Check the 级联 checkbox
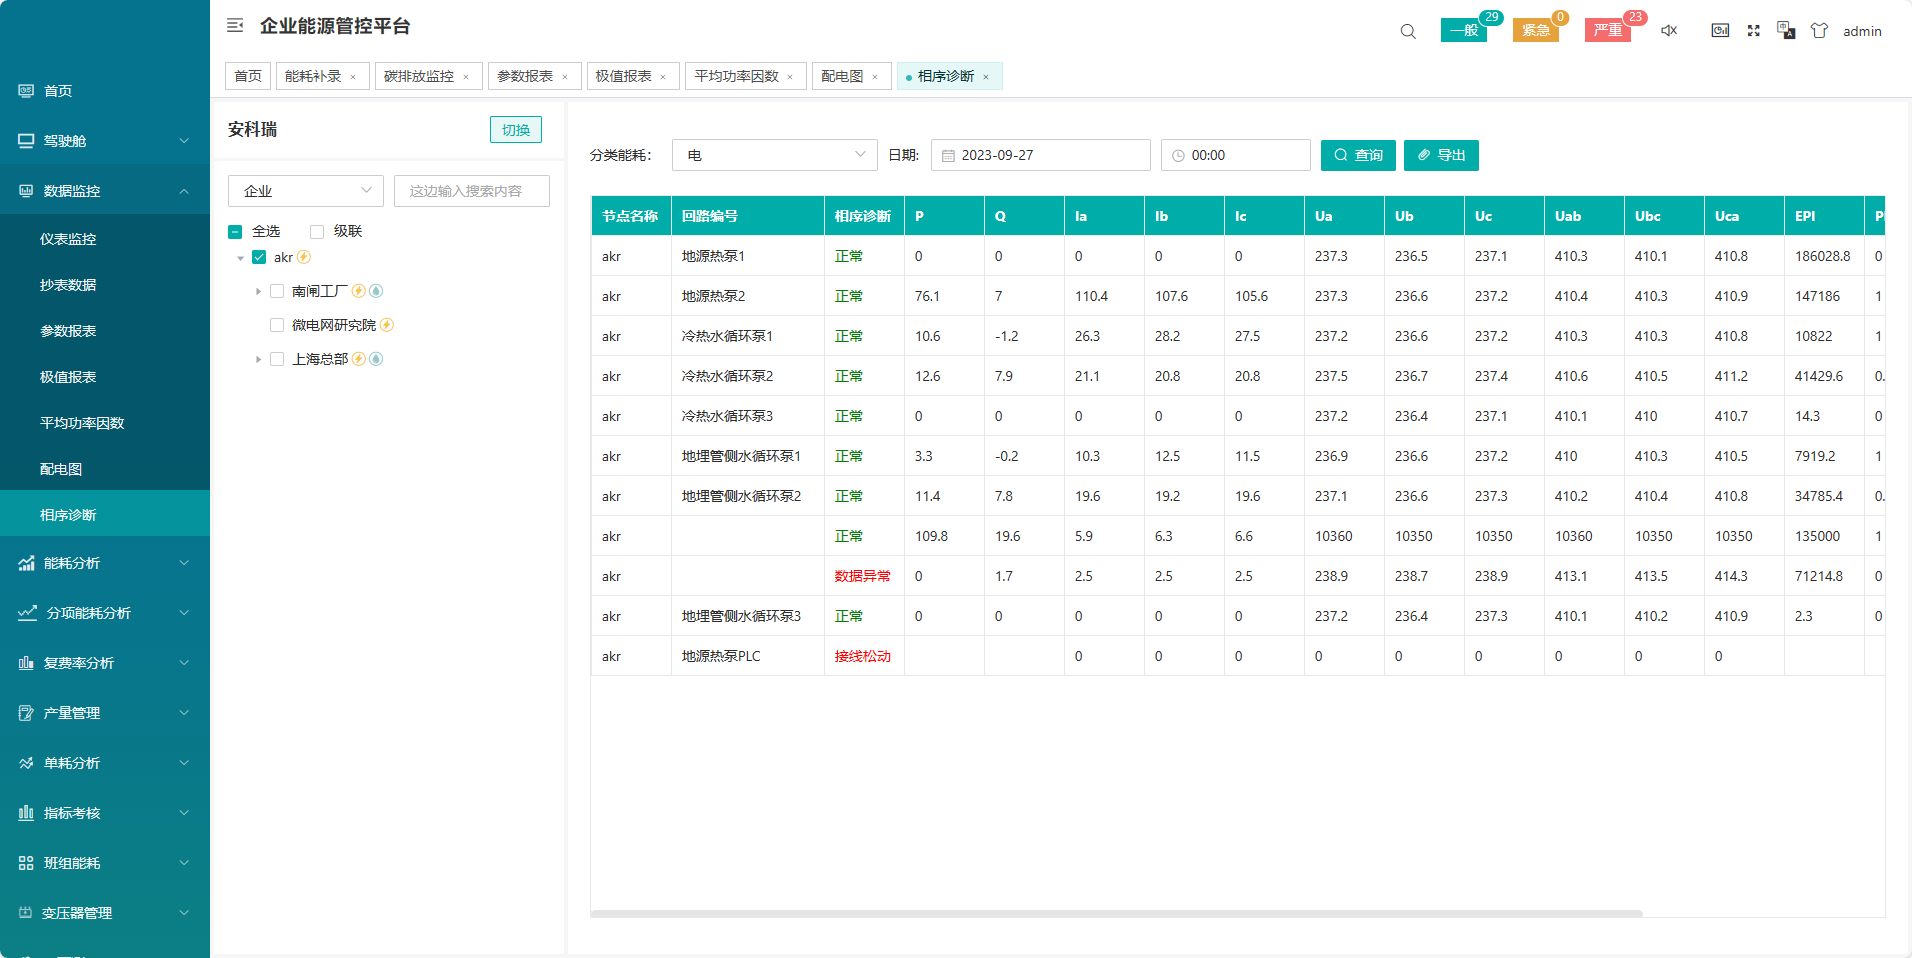This screenshot has height=958, width=1912. pos(317,232)
